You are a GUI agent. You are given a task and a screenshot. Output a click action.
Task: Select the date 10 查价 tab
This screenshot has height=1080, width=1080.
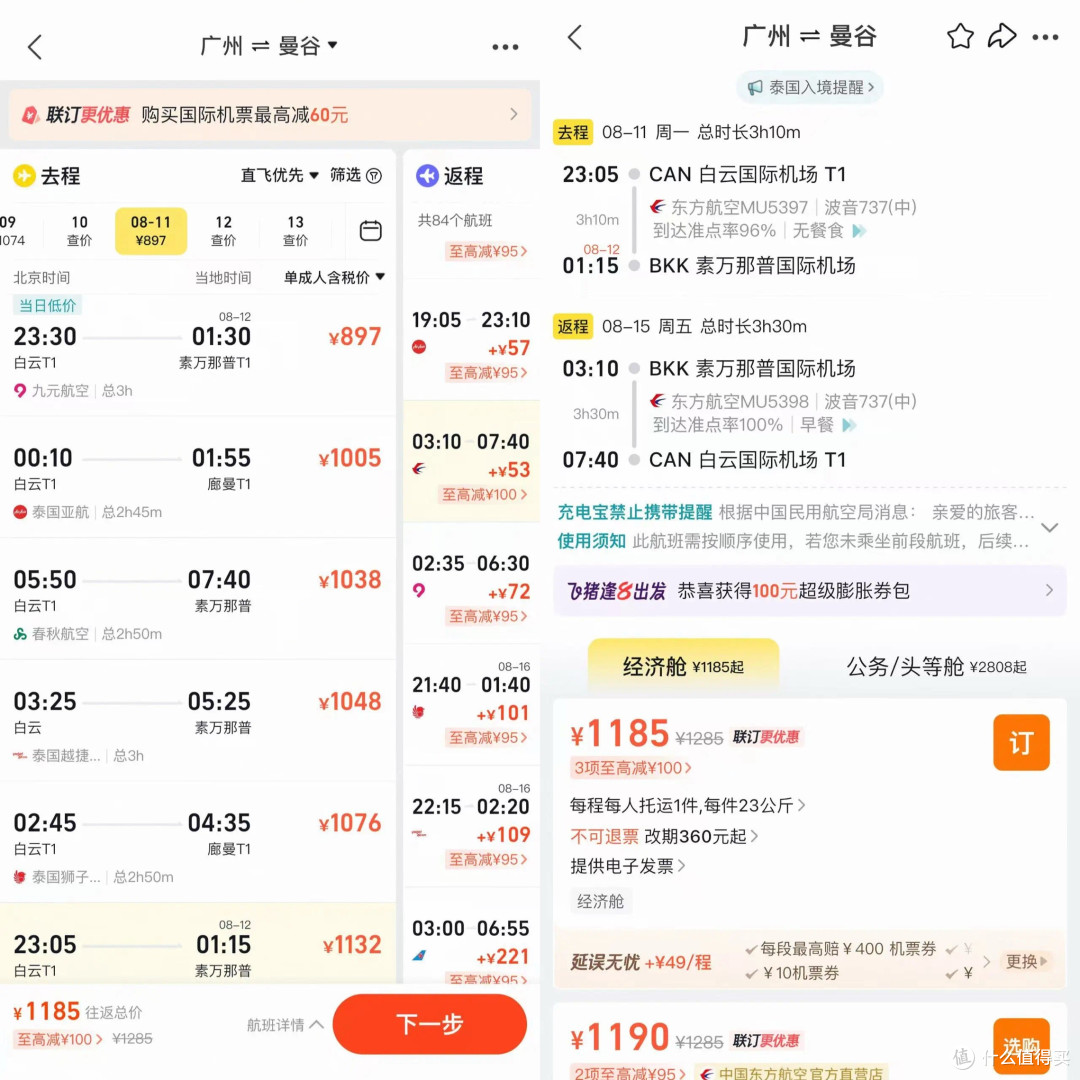click(79, 231)
